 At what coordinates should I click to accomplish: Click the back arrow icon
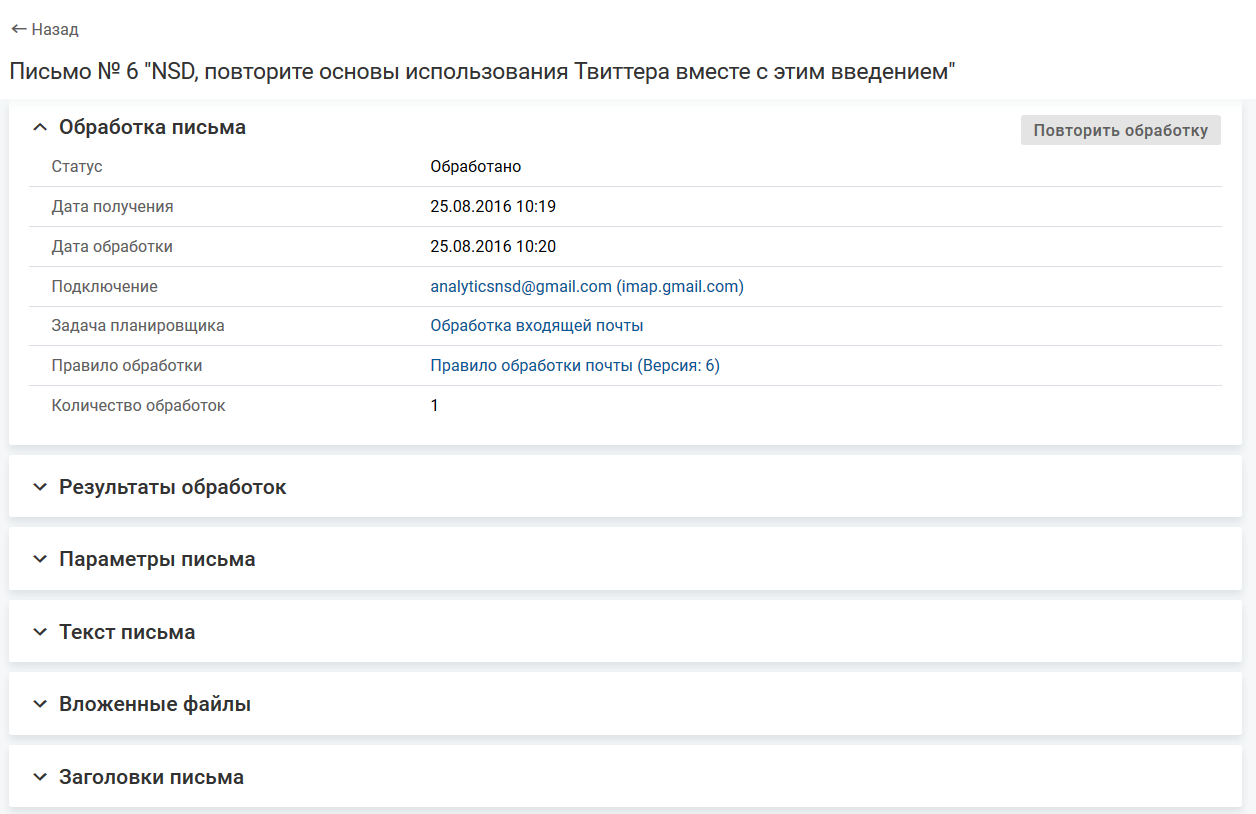(x=18, y=30)
